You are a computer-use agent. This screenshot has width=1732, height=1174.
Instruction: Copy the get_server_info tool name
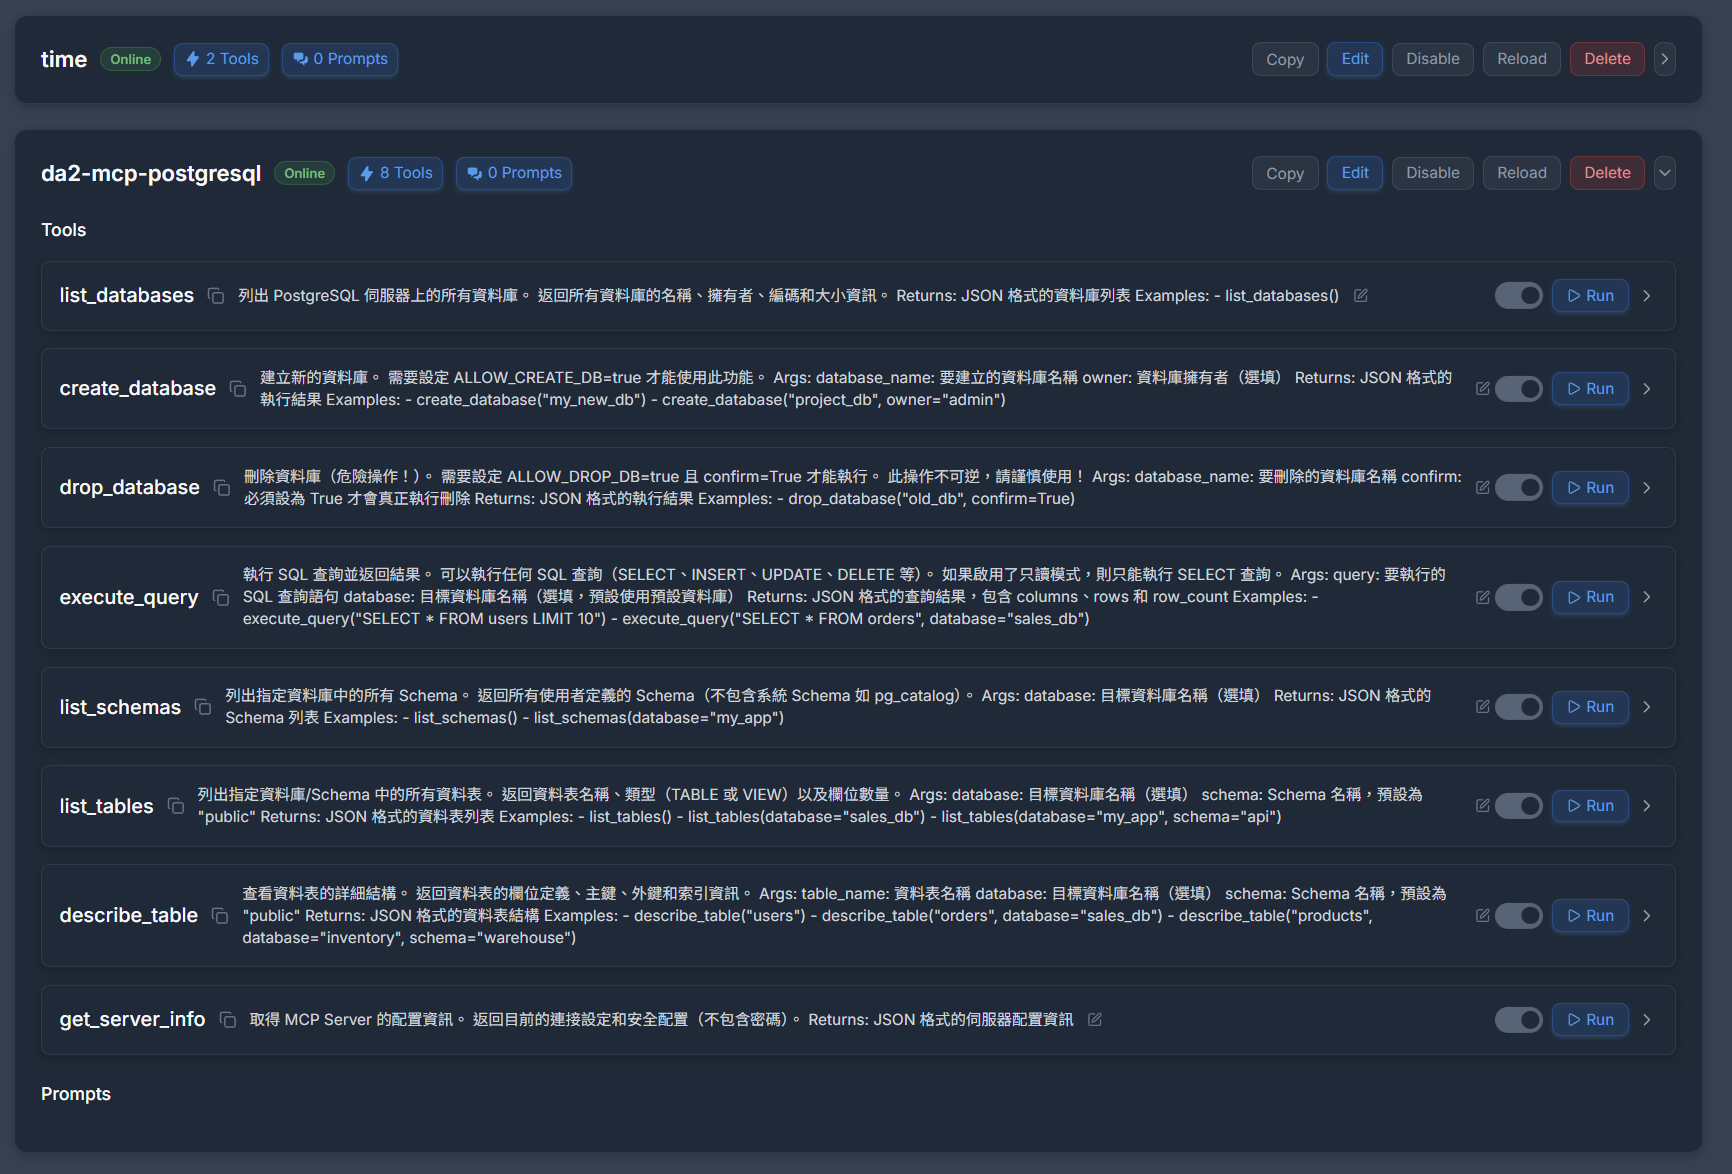(x=227, y=1020)
